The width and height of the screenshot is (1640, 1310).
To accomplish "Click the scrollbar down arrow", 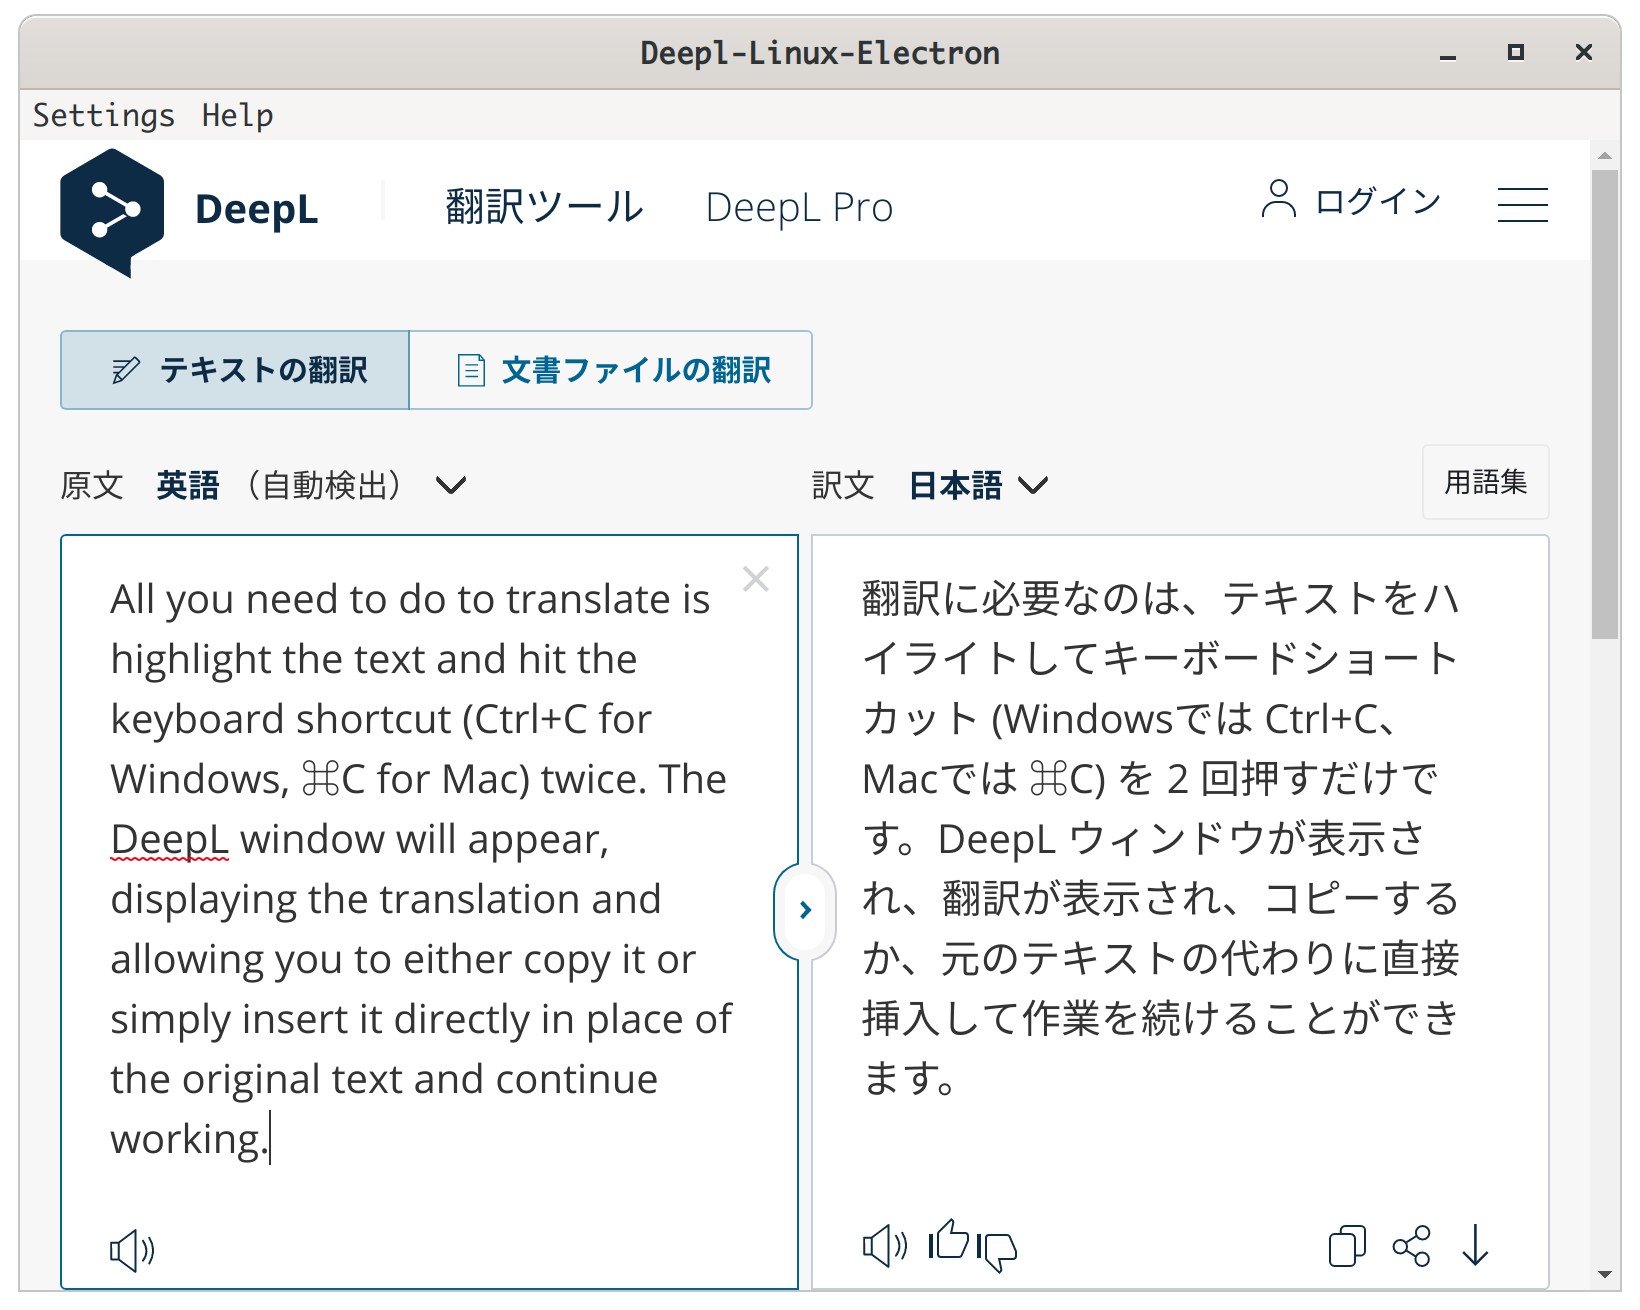I will pos(1605,1275).
